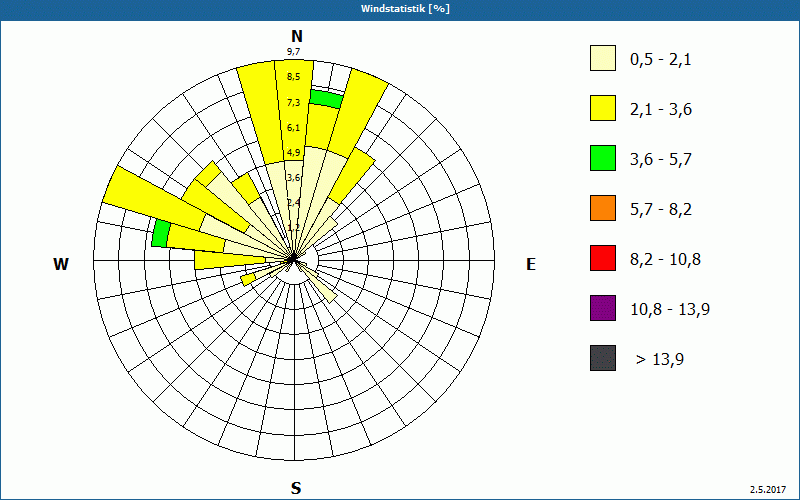Click the red 8,2 - 10,8 legend swatch
Viewport: 800px width, 500px height.
[603, 258]
